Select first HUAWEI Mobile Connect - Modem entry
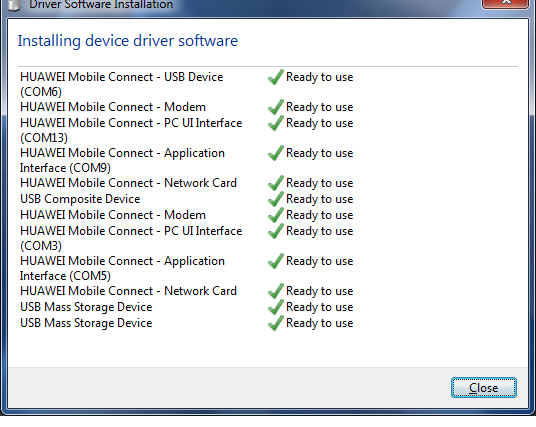This screenshot has width=536, height=427. tap(113, 107)
